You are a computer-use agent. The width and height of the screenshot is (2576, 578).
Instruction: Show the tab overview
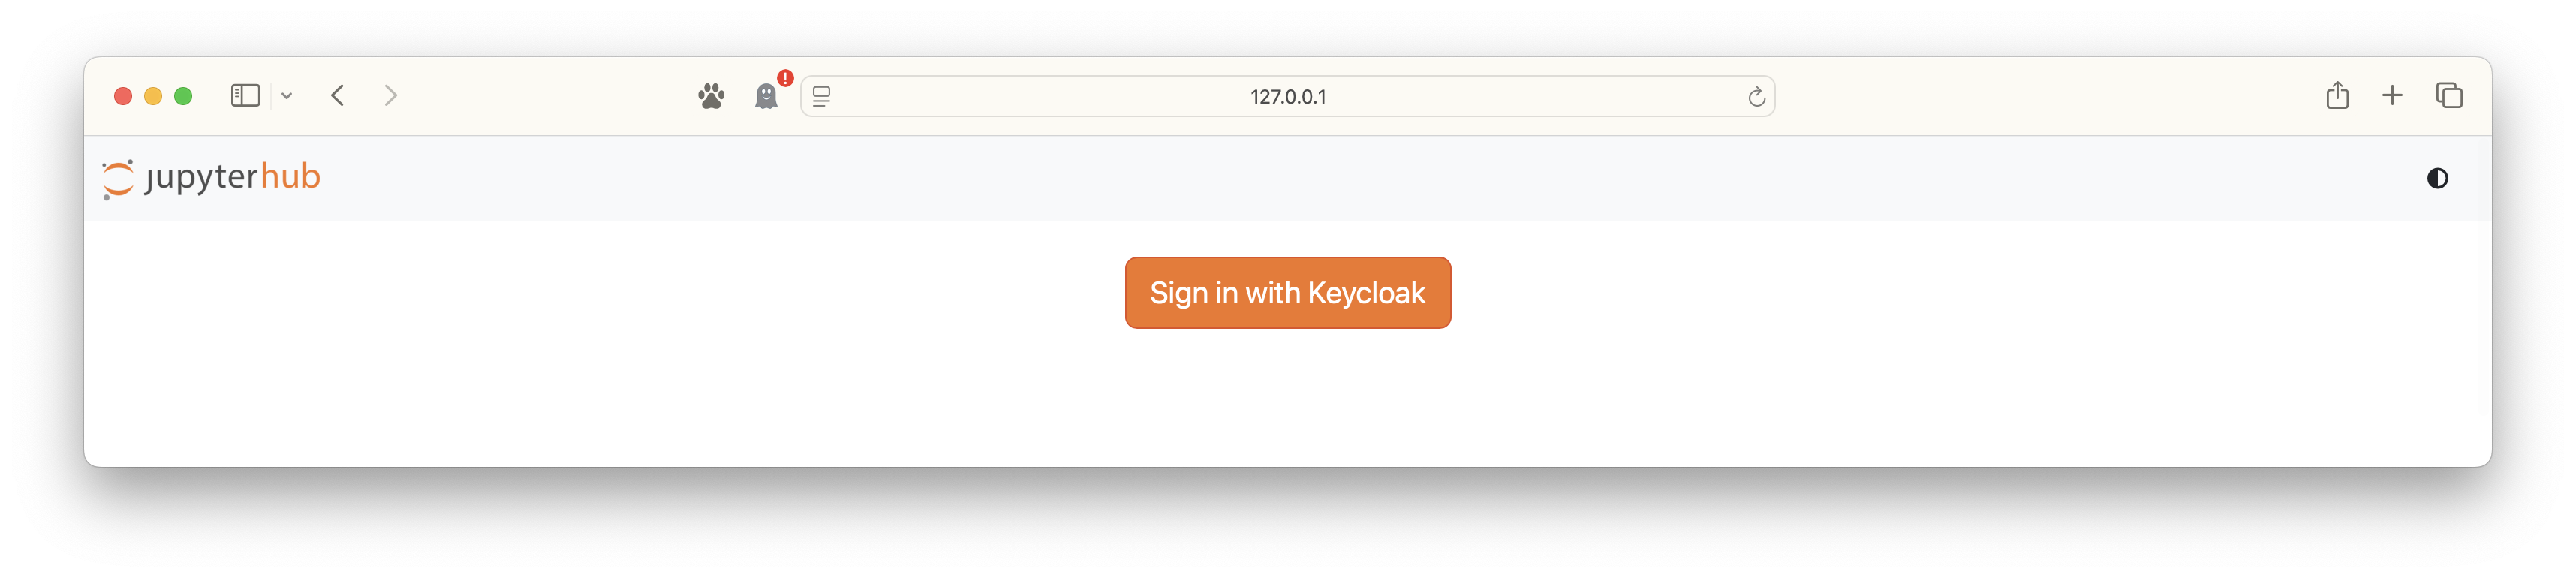pyautogui.click(x=2449, y=96)
